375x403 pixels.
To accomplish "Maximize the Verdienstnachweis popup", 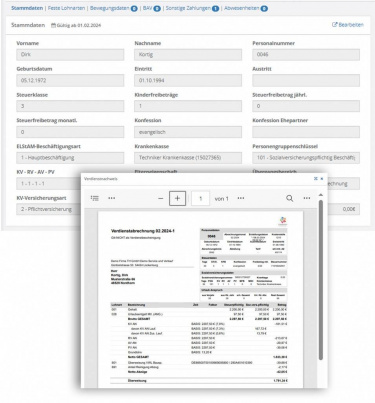I will click(316, 179).
